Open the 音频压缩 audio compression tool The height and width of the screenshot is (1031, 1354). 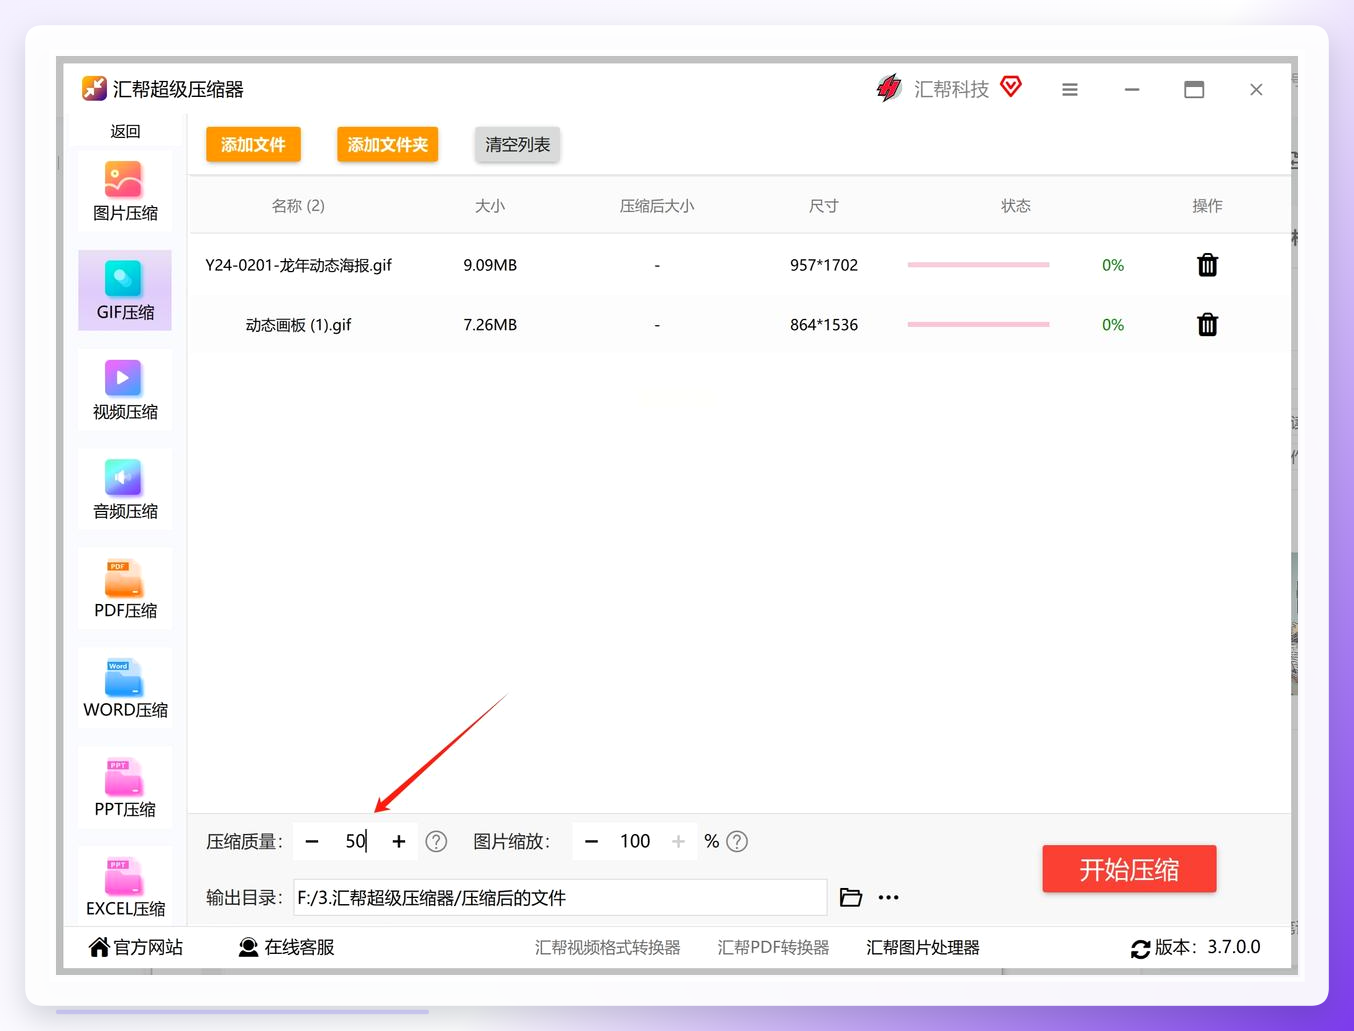[x=125, y=489]
